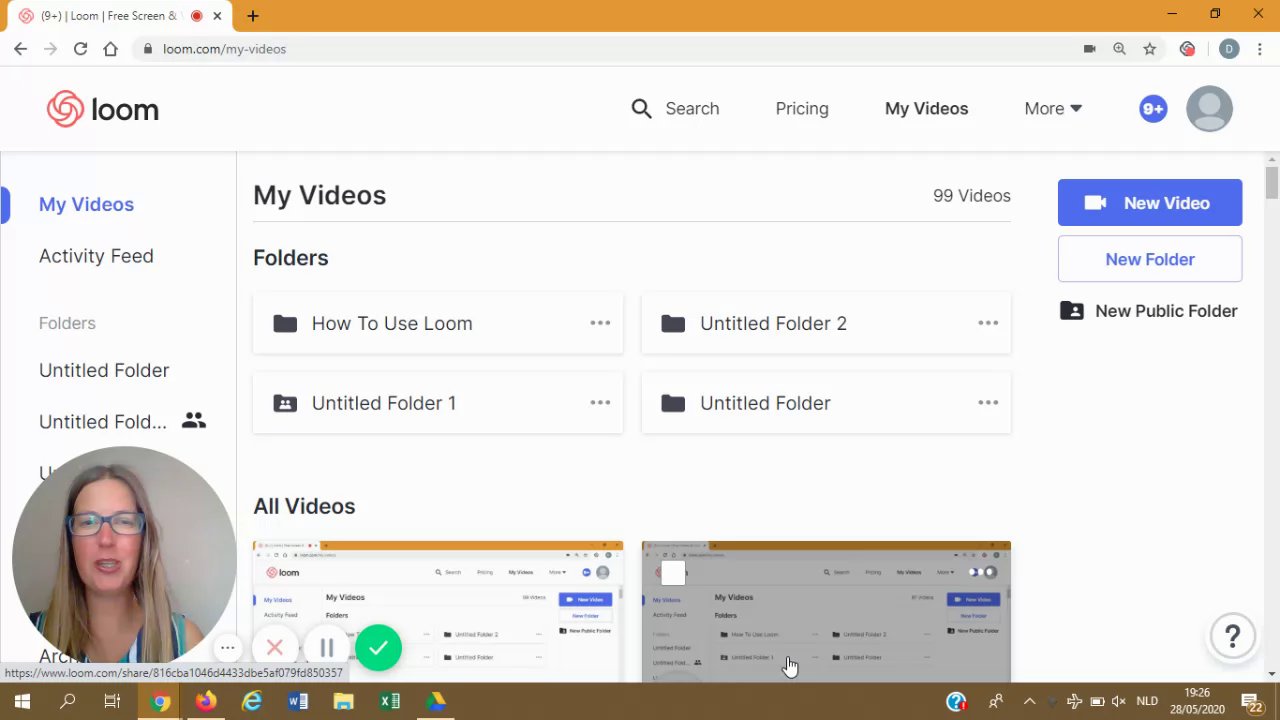This screenshot has height=720, width=1280.
Task: Go to browser home page
Action: [x=110, y=49]
